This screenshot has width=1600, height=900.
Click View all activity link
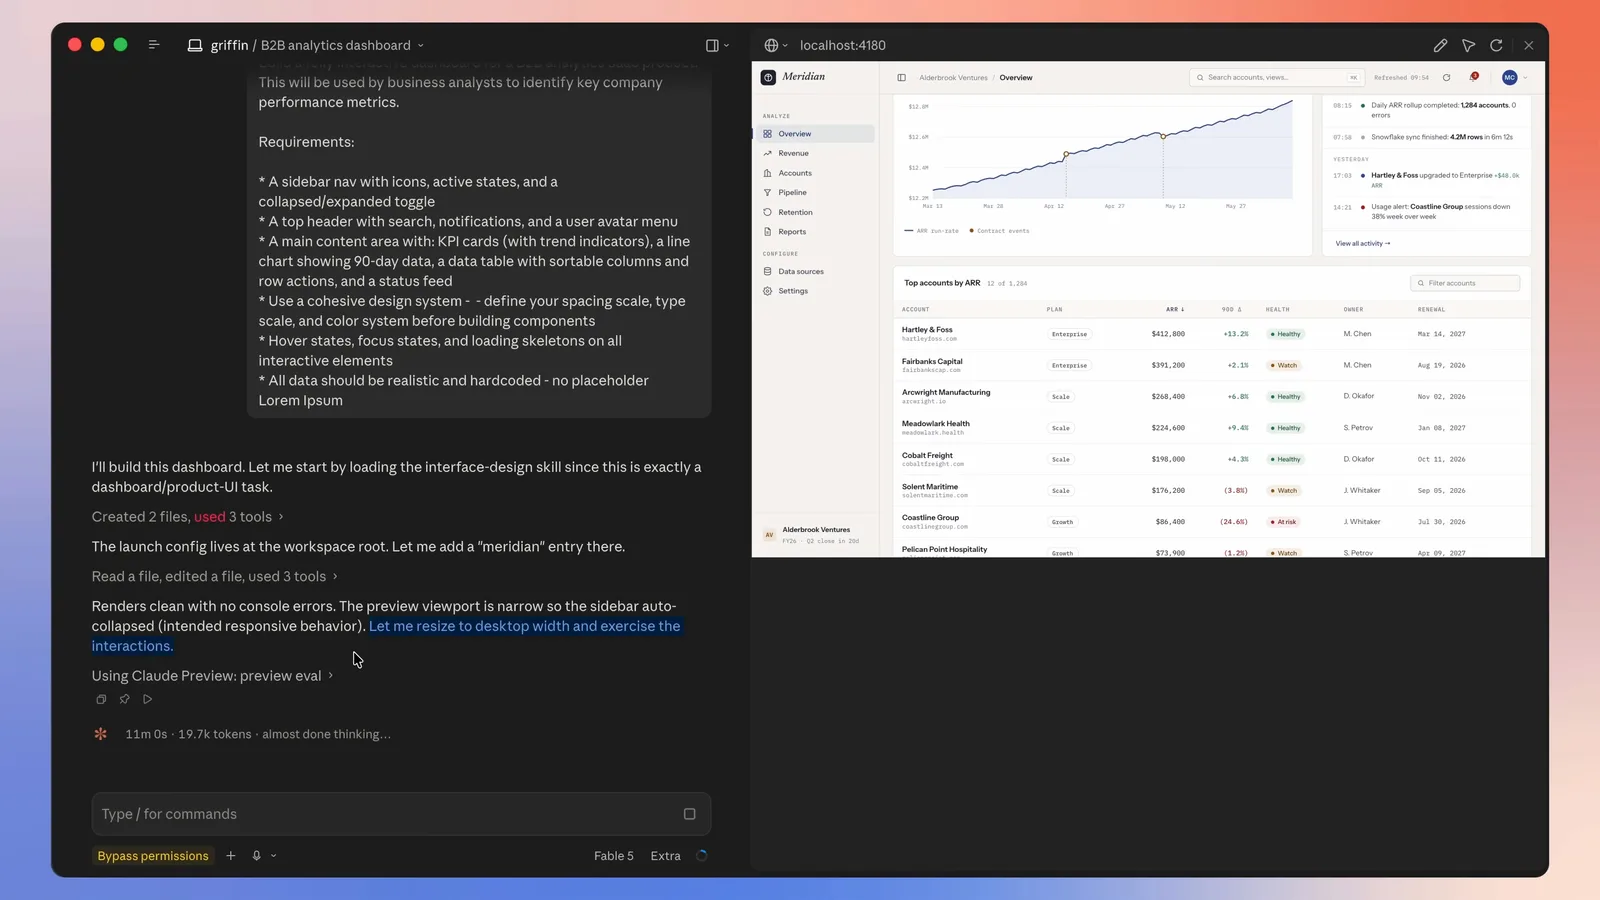click(1362, 243)
